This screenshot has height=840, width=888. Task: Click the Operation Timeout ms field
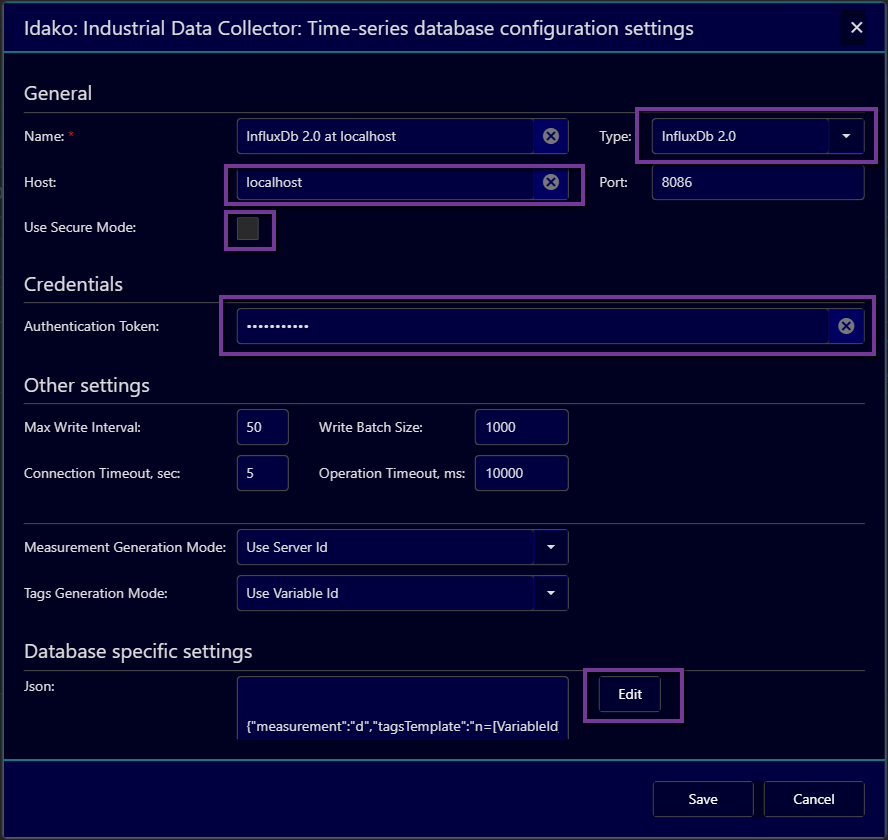click(521, 473)
